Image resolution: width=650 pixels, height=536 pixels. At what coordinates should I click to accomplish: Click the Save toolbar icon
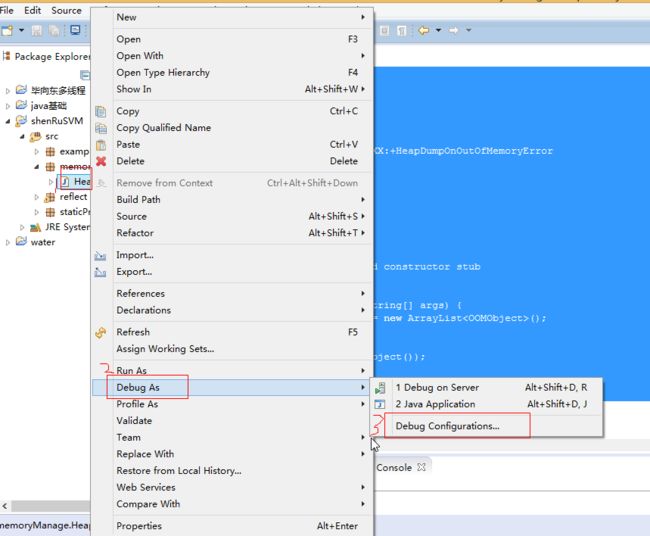coord(37,30)
